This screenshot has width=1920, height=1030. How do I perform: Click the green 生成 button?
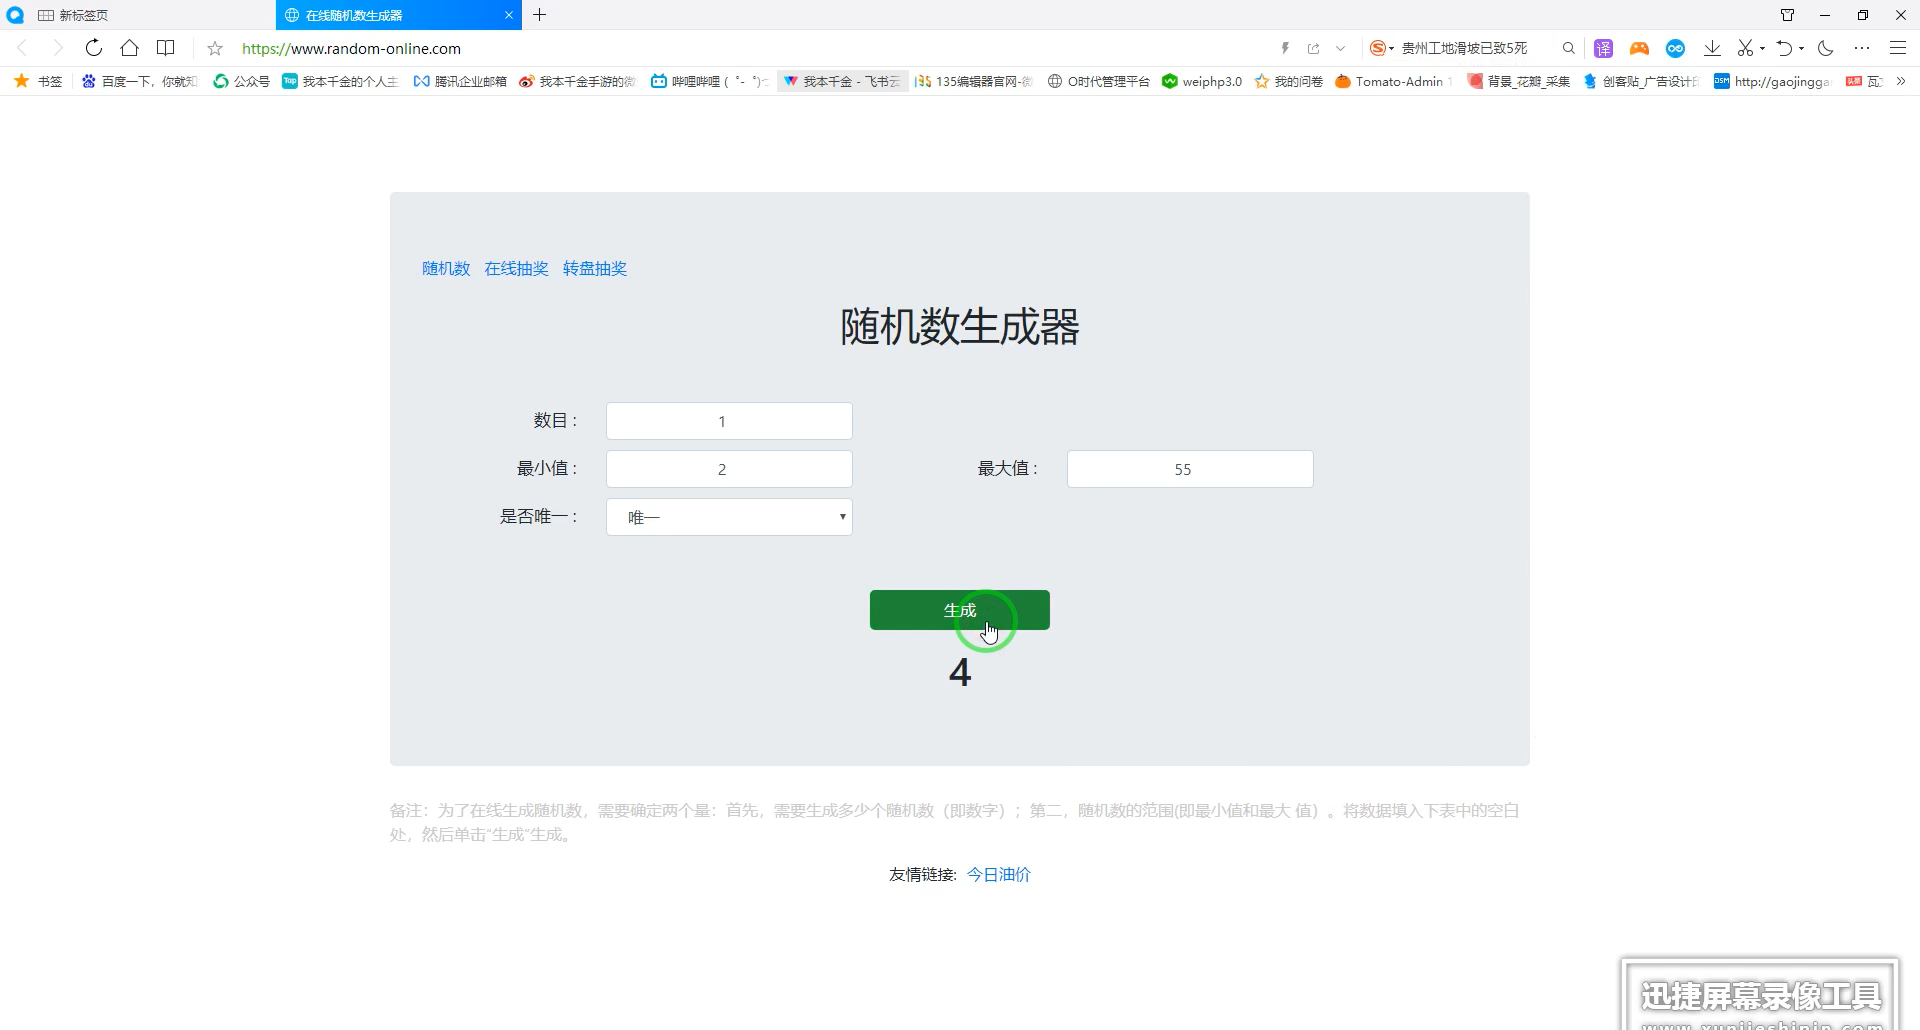[960, 610]
